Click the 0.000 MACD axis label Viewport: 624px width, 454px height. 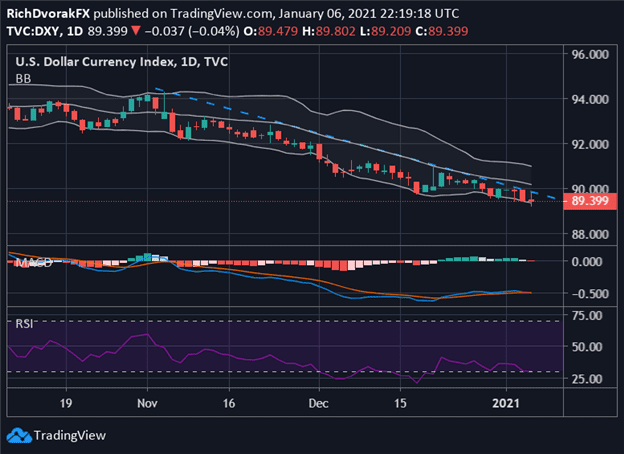pos(587,262)
